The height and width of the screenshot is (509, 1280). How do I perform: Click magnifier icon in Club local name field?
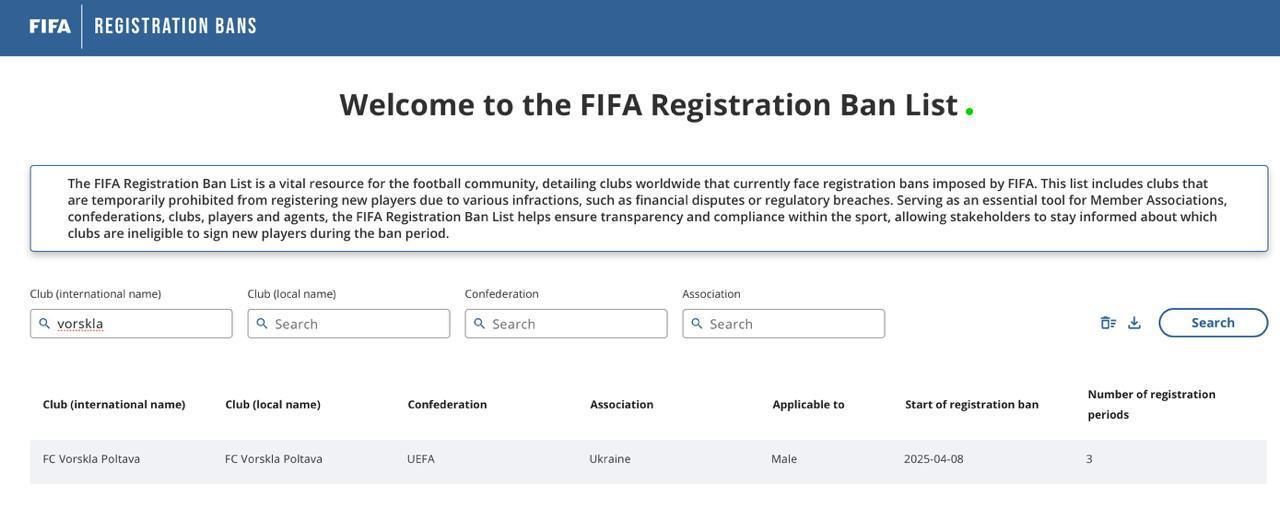tap(262, 324)
